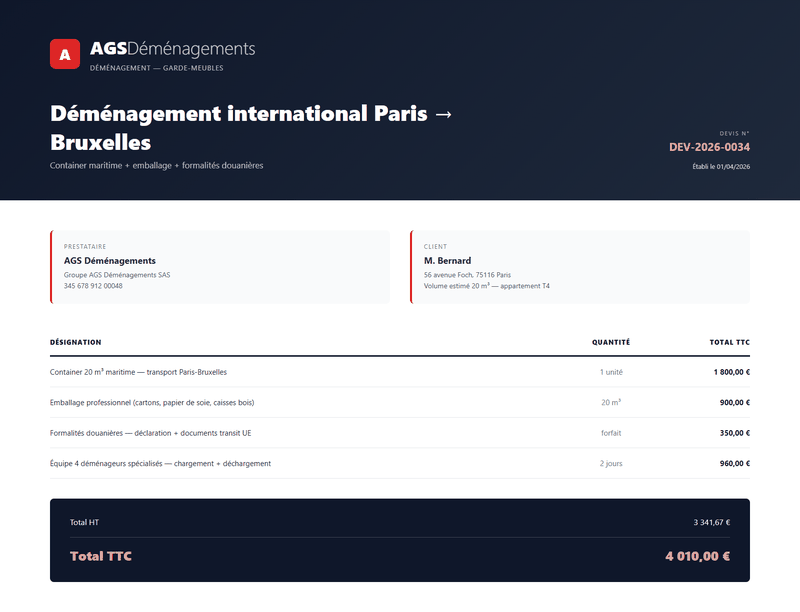The width and height of the screenshot is (800, 612).
Task: Select row 'Équipe 4 déménageurs spécialisés'
Action: (400, 464)
